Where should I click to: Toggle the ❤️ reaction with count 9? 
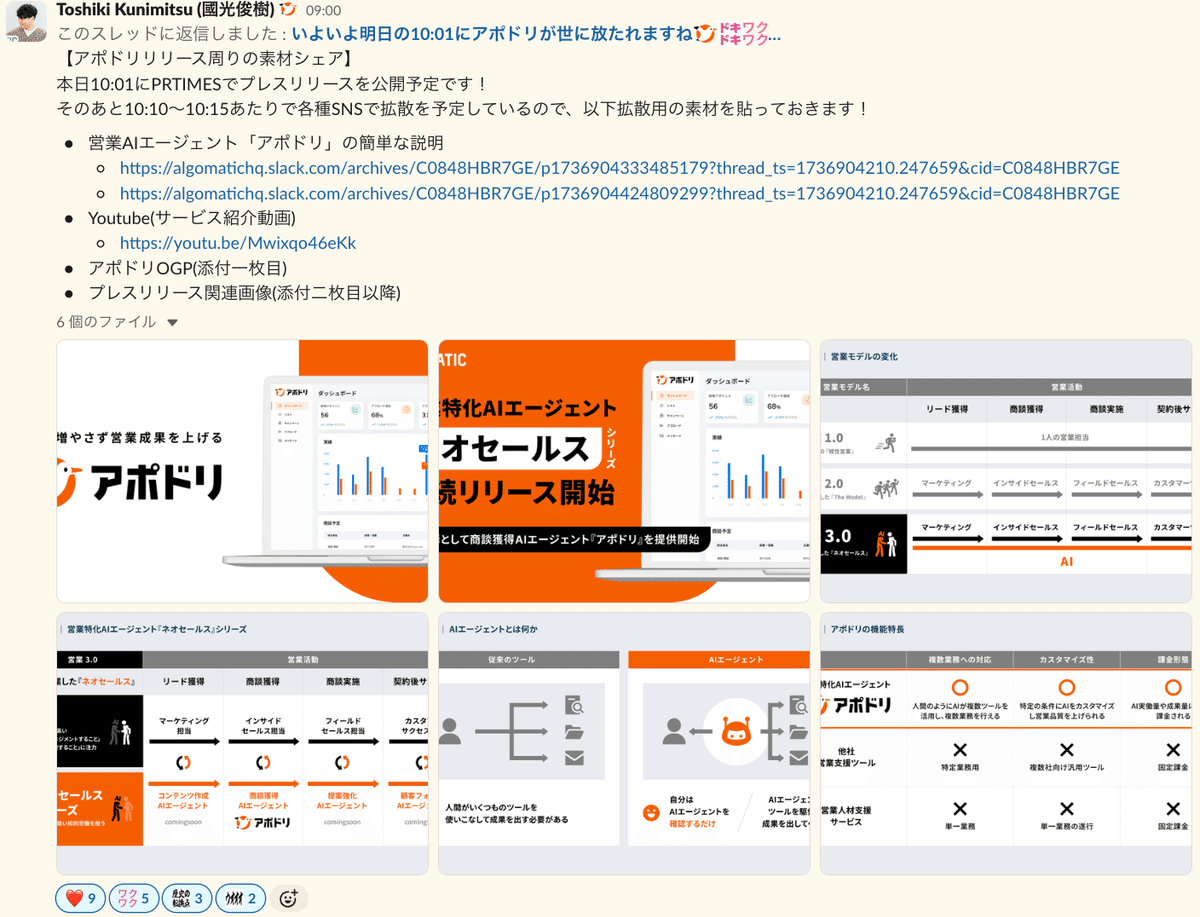80,898
